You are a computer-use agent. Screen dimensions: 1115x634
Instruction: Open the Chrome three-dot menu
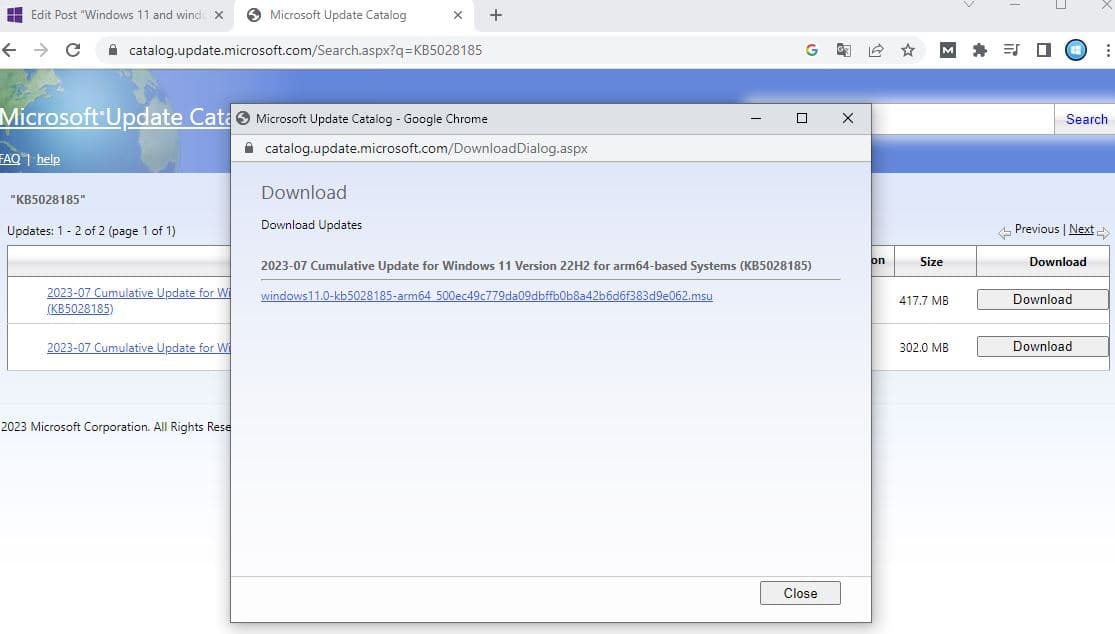click(1107, 50)
